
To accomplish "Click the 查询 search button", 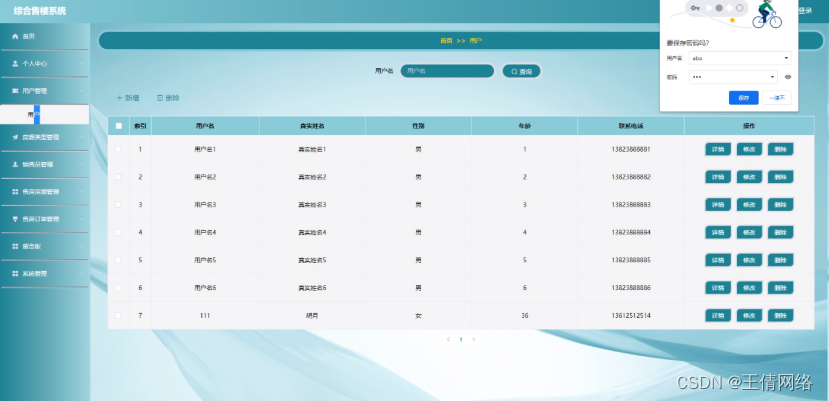I will pos(521,71).
